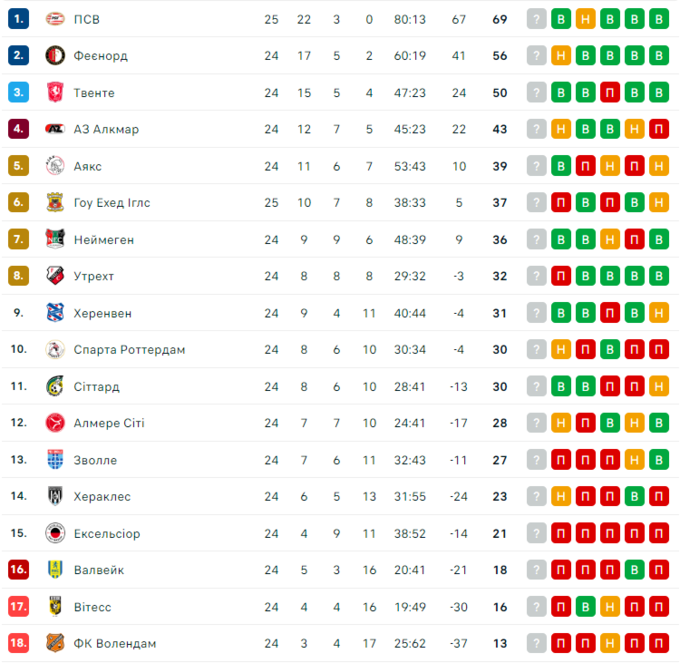
Task: Click the gray question mark for ПСВ
Action: point(537,19)
